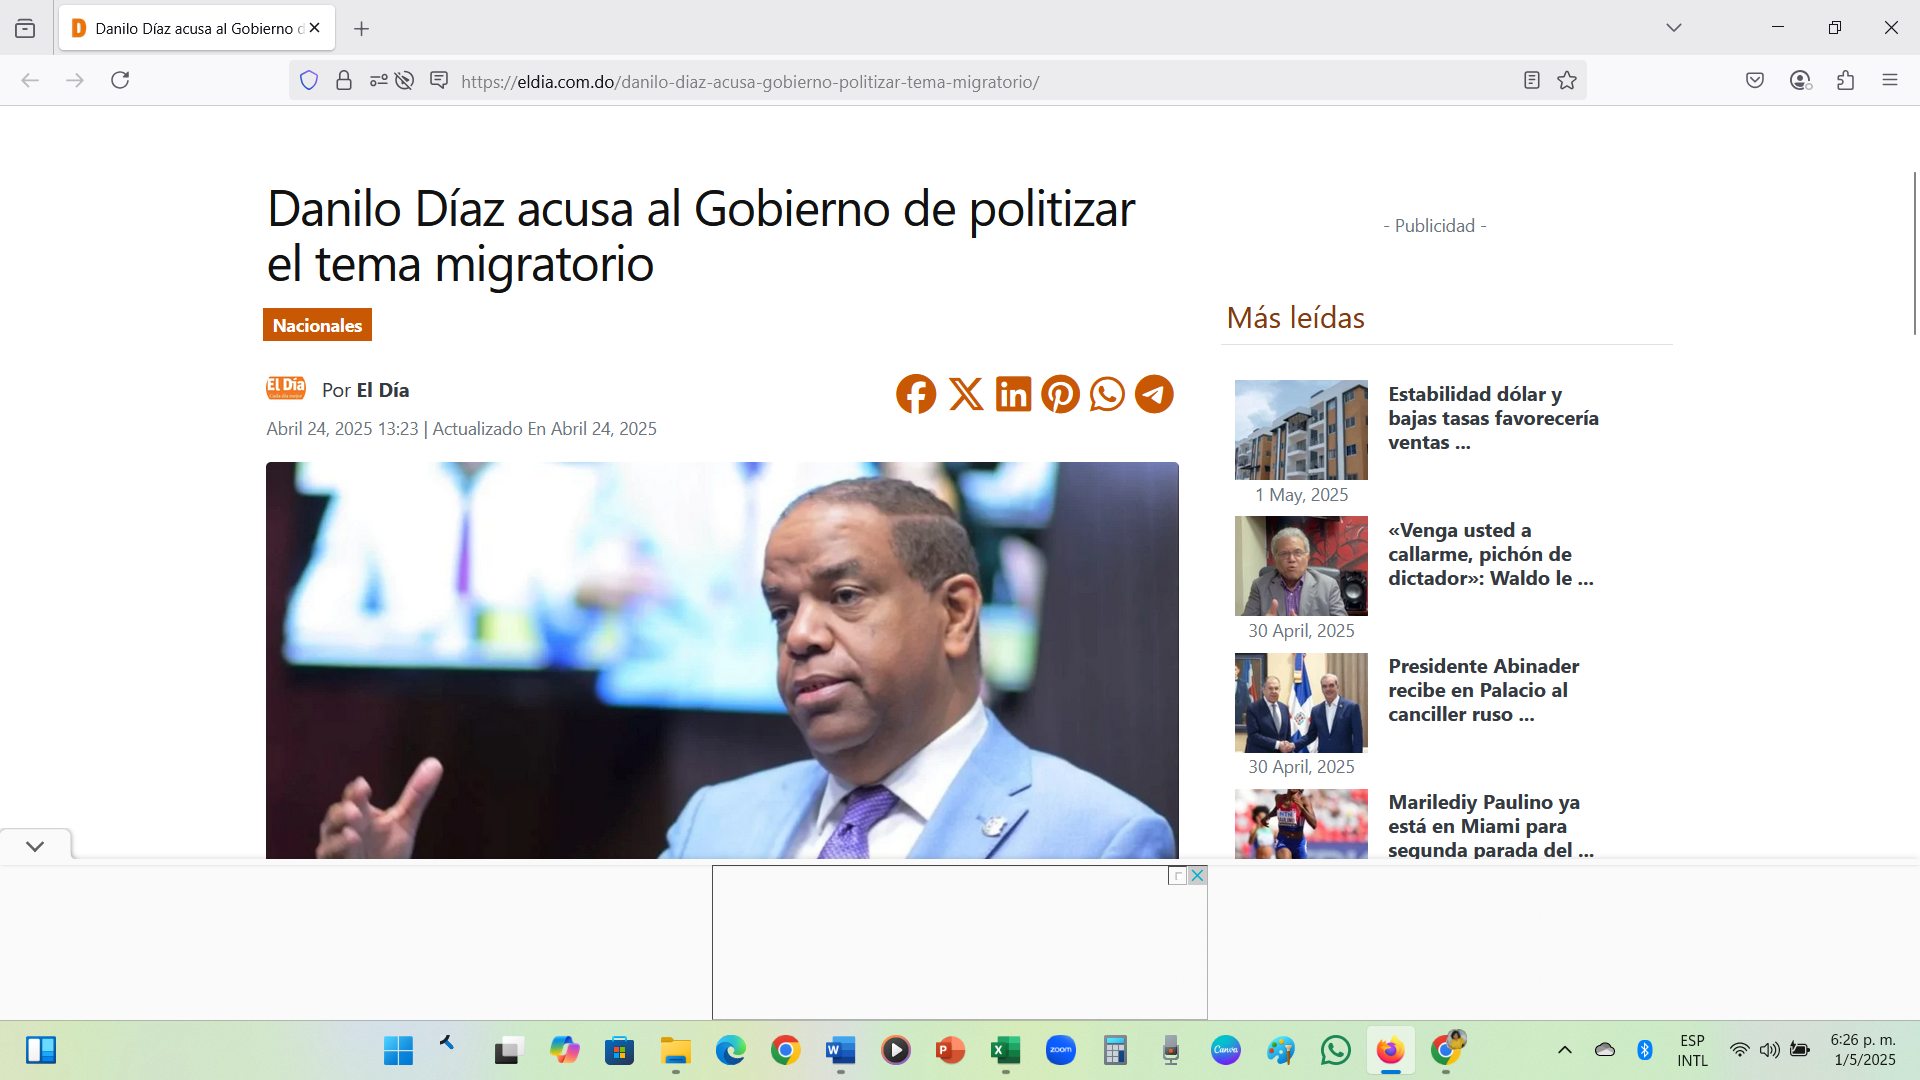Open Extensions puzzle icon

pos(1846,80)
